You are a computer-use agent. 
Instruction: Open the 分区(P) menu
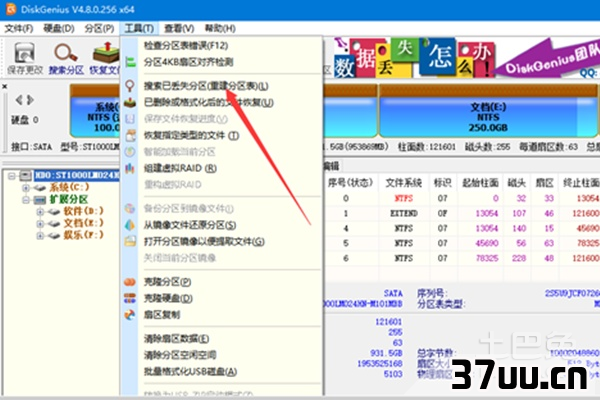click(x=99, y=28)
